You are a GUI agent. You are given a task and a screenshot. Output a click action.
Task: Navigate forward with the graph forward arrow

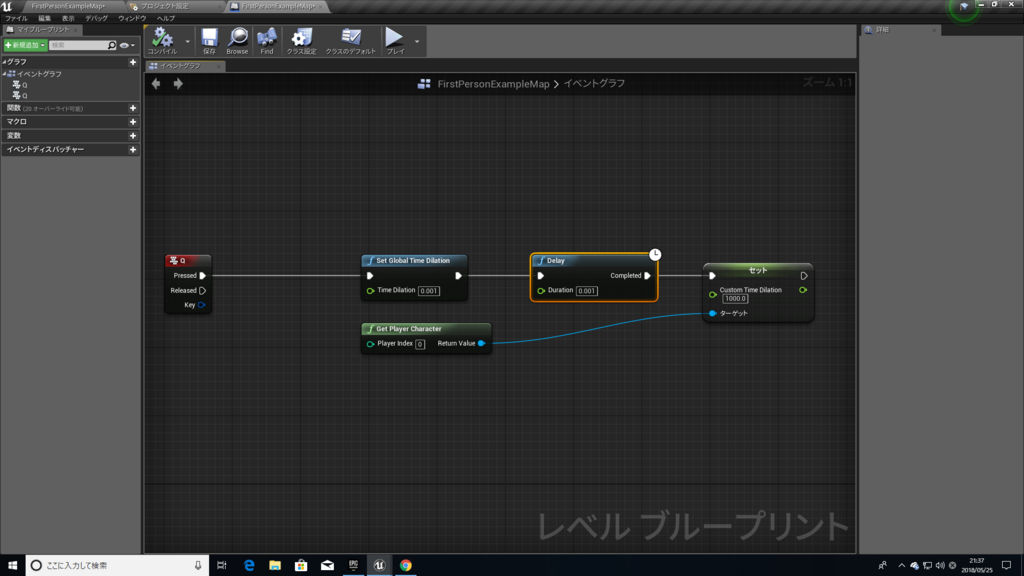click(178, 84)
